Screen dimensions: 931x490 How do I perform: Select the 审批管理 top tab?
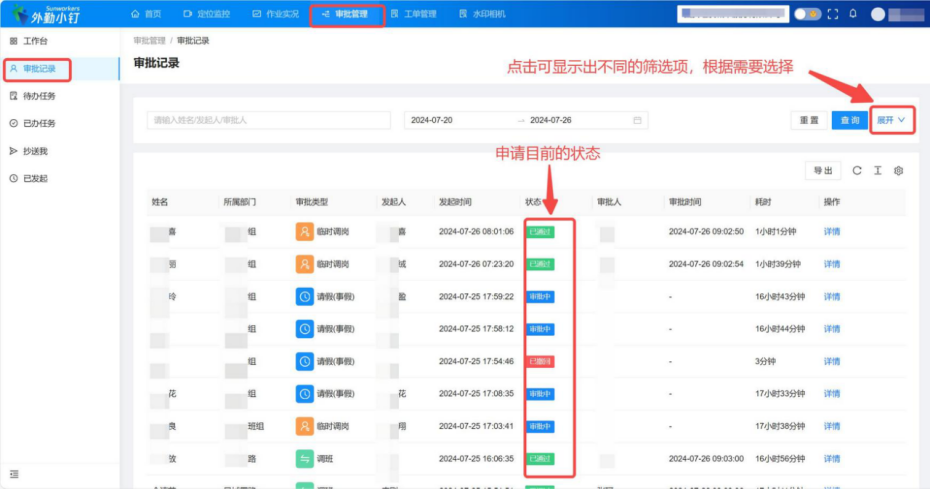pyautogui.click(x=345, y=14)
